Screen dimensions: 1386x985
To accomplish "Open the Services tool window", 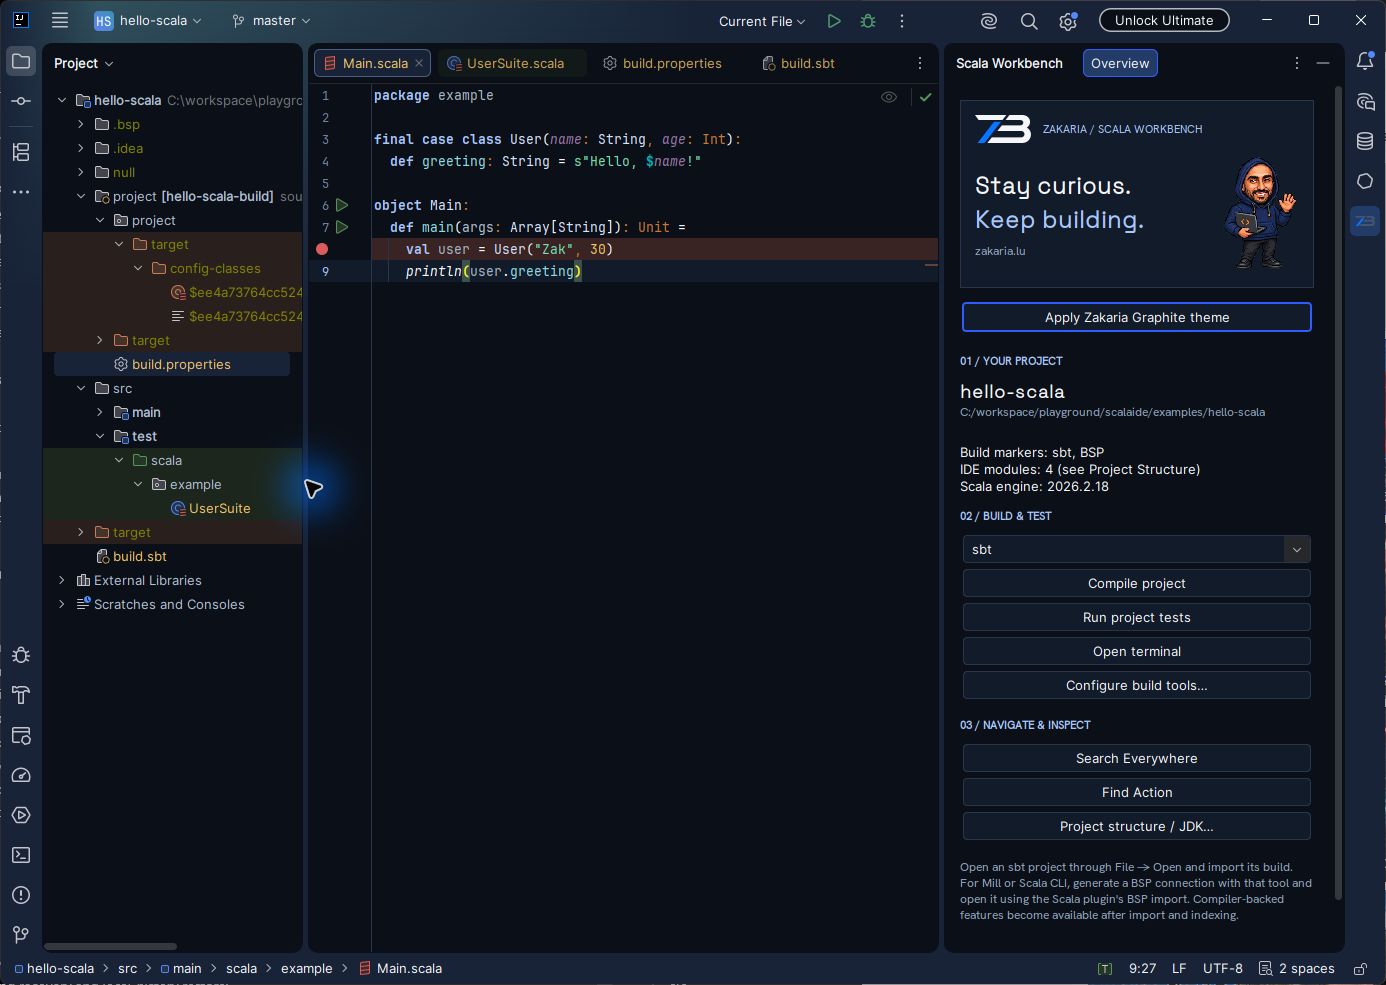I will 21,815.
